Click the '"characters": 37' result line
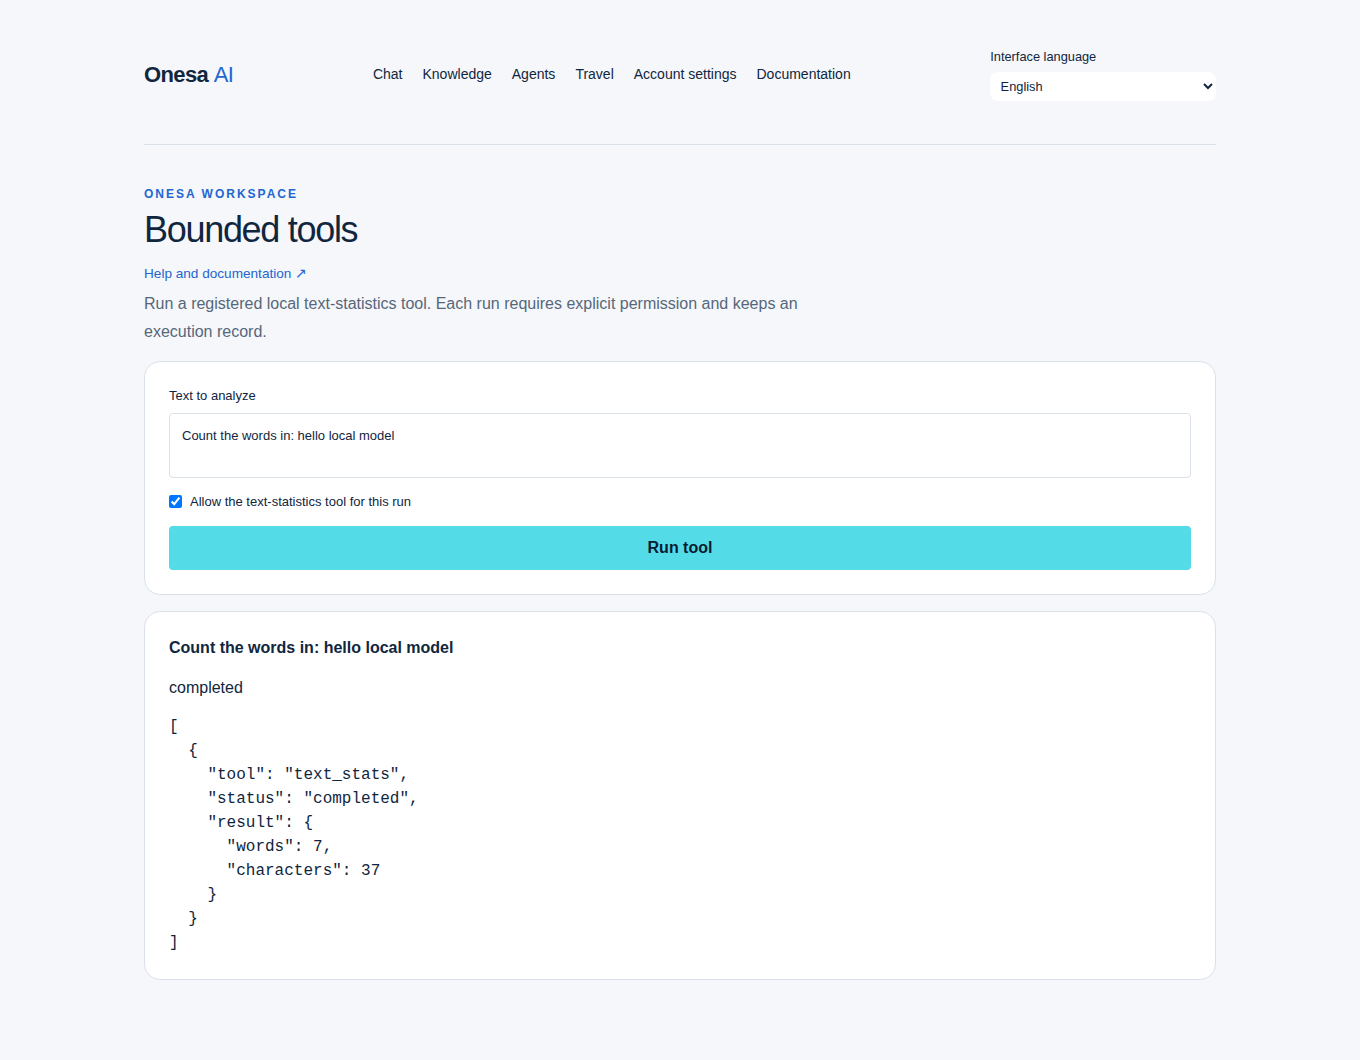Viewport: 1360px width, 1060px height. point(303,870)
